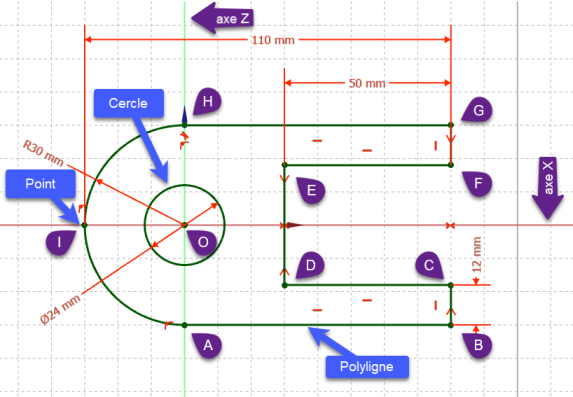Click the purple marker labeled B
573x397 pixels.
pyautogui.click(x=477, y=346)
